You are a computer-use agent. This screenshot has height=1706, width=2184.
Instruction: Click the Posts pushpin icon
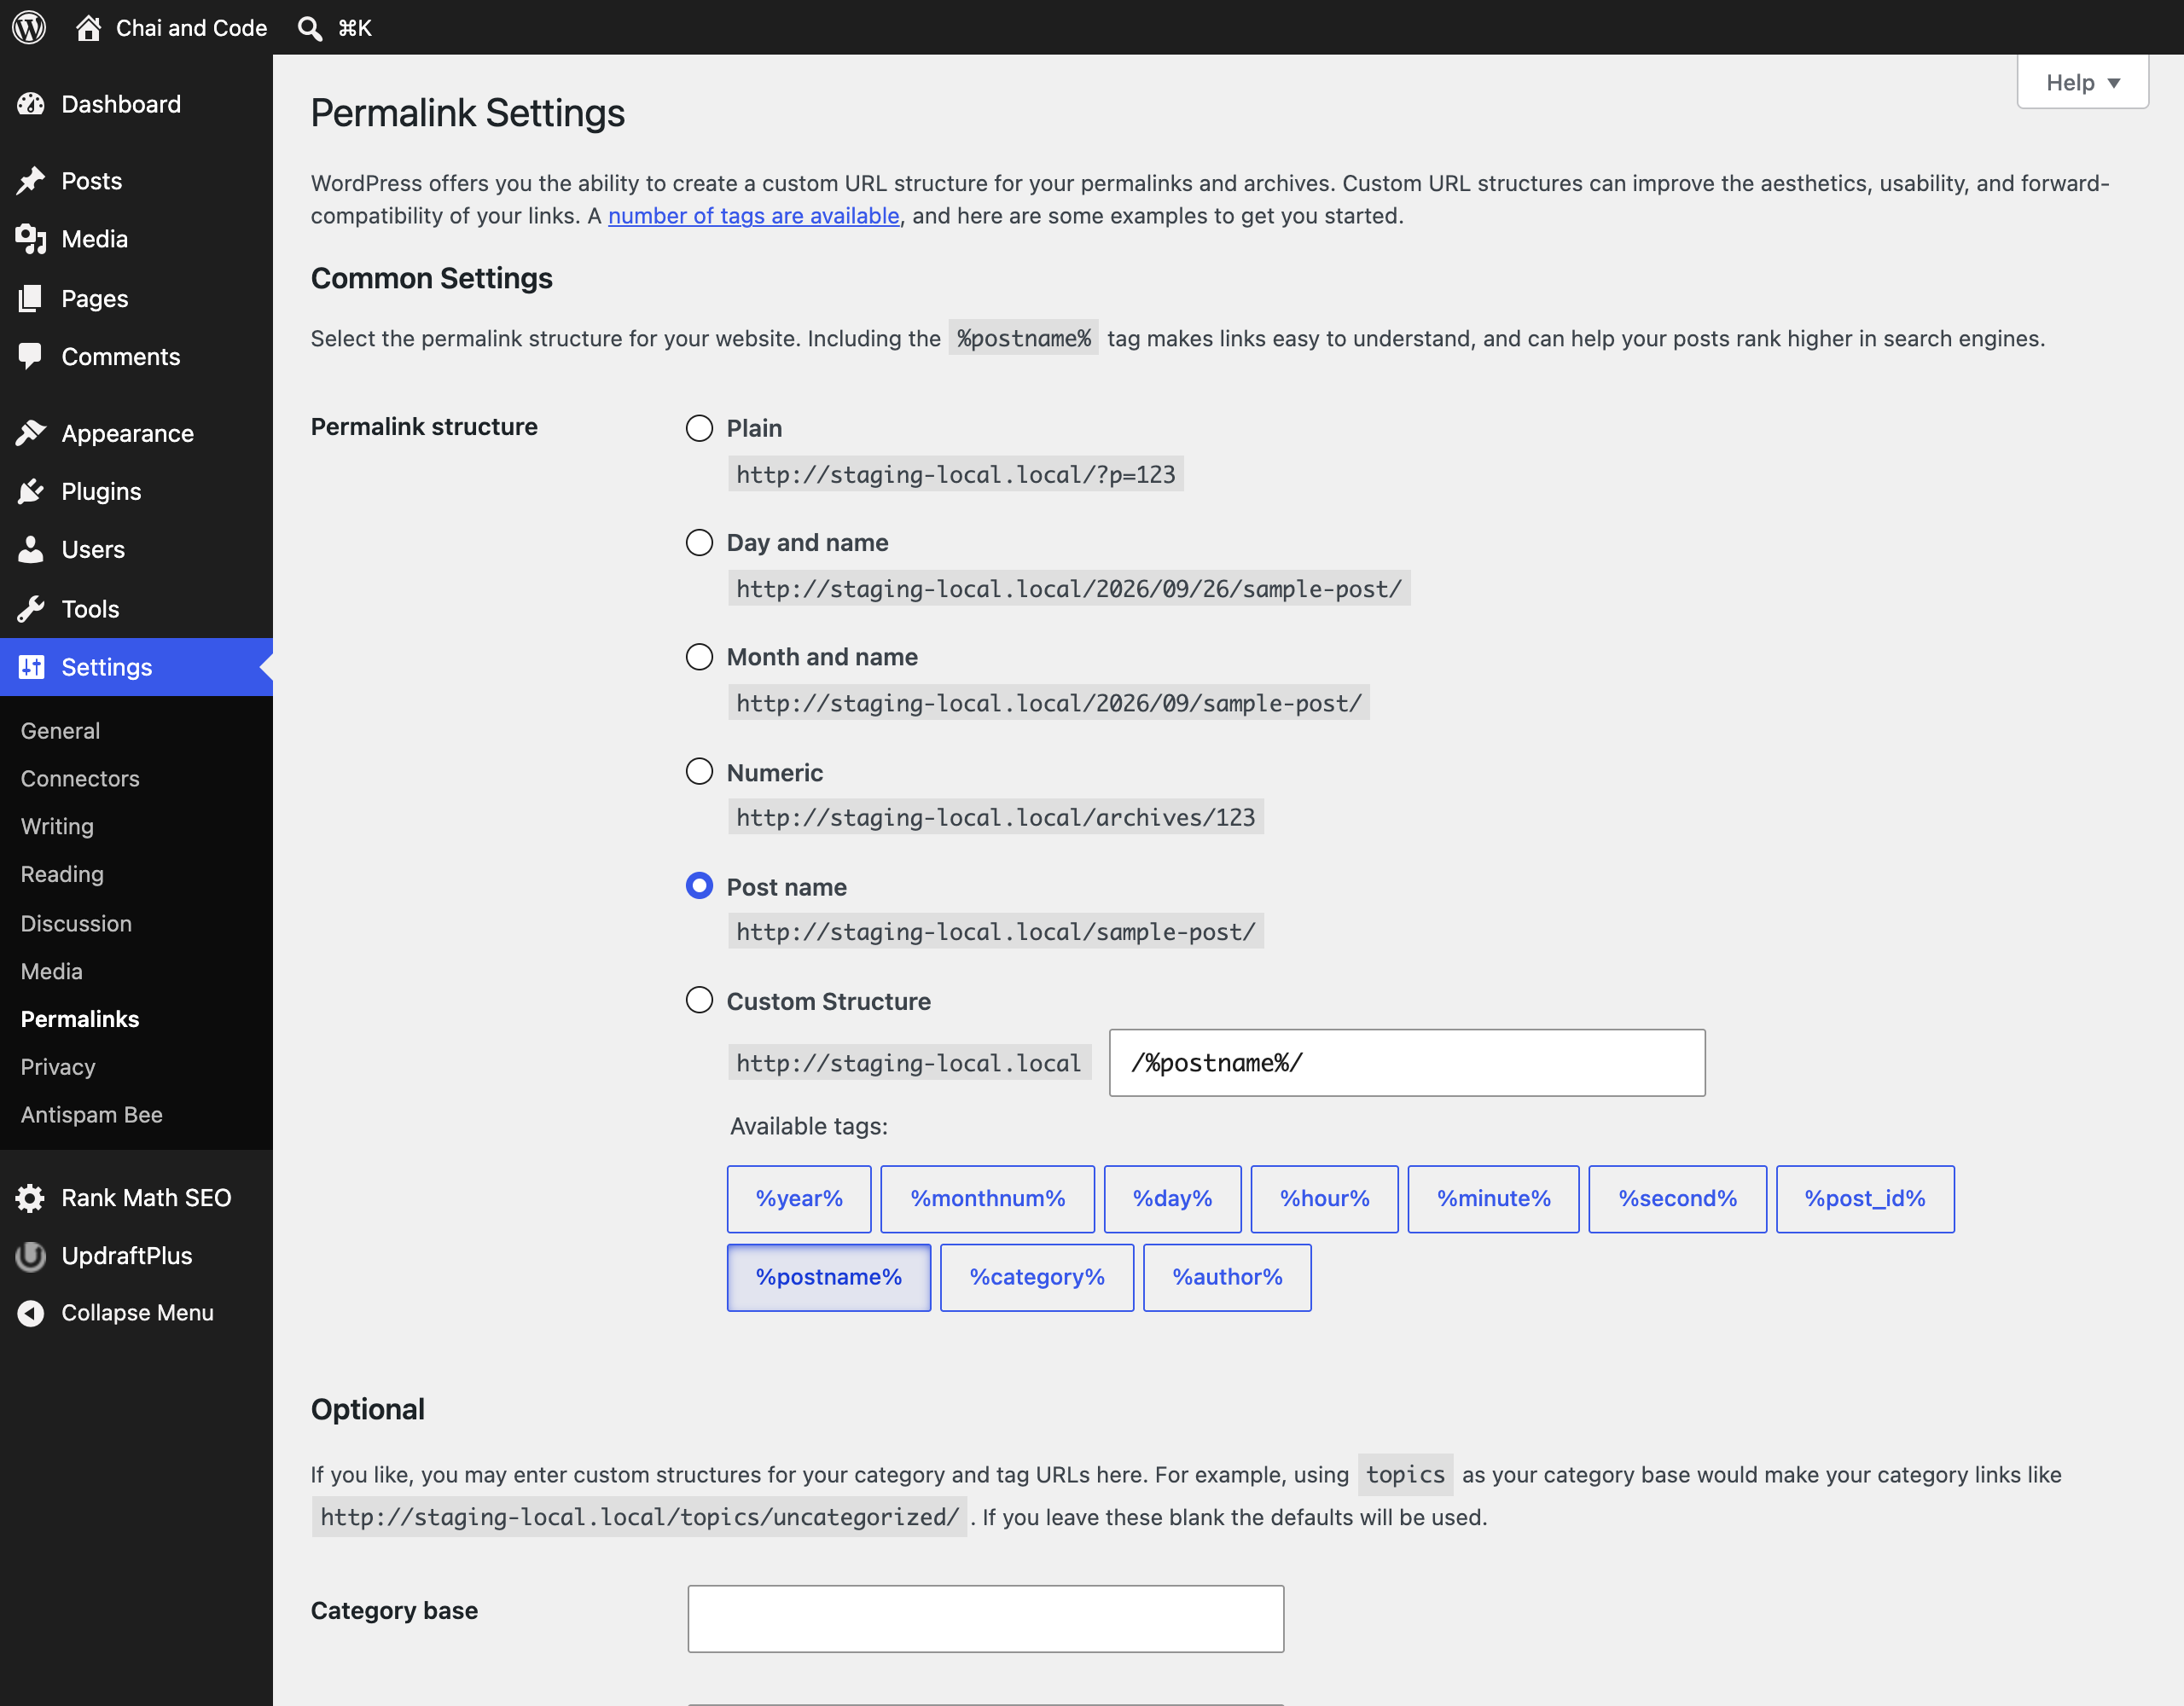tap(31, 181)
